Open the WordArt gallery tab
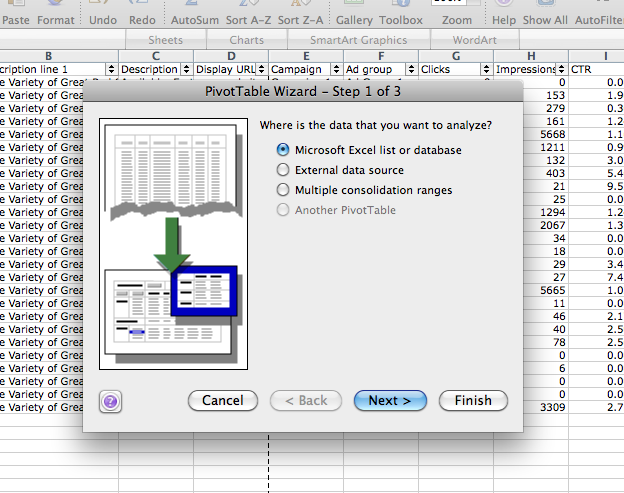This screenshot has height=493, width=624. tap(474, 40)
